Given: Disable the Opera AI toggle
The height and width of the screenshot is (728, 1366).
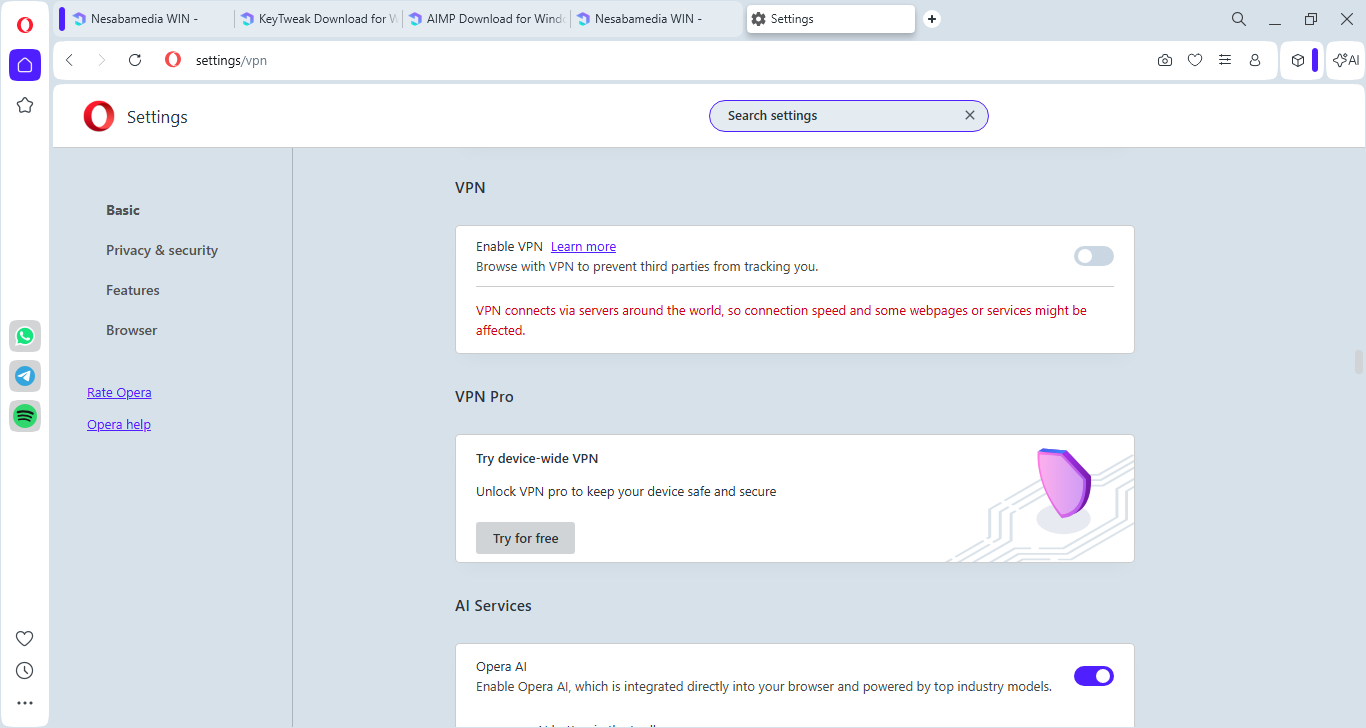Looking at the screenshot, I should pos(1093,676).
